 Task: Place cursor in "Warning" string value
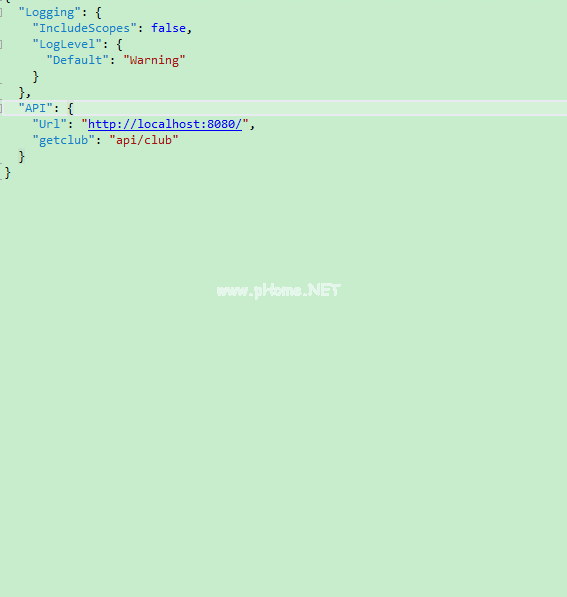(154, 61)
